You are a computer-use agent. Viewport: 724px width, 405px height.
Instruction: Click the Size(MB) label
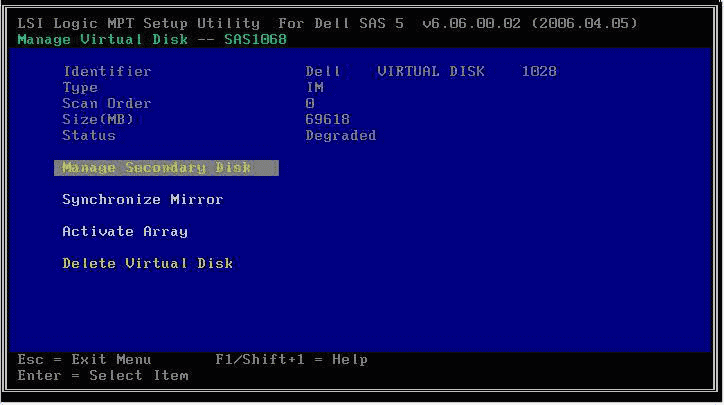click(98, 120)
